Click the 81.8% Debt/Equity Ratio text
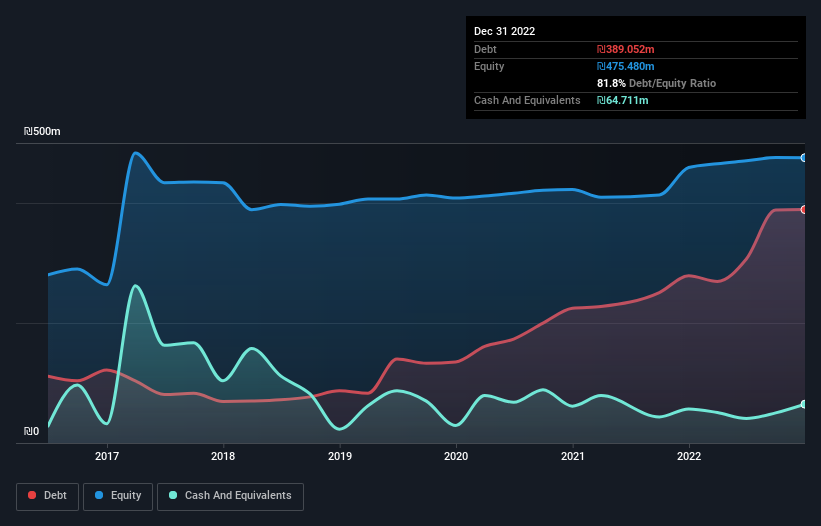Image resolution: width=821 pixels, height=526 pixels. pyautogui.click(x=656, y=83)
